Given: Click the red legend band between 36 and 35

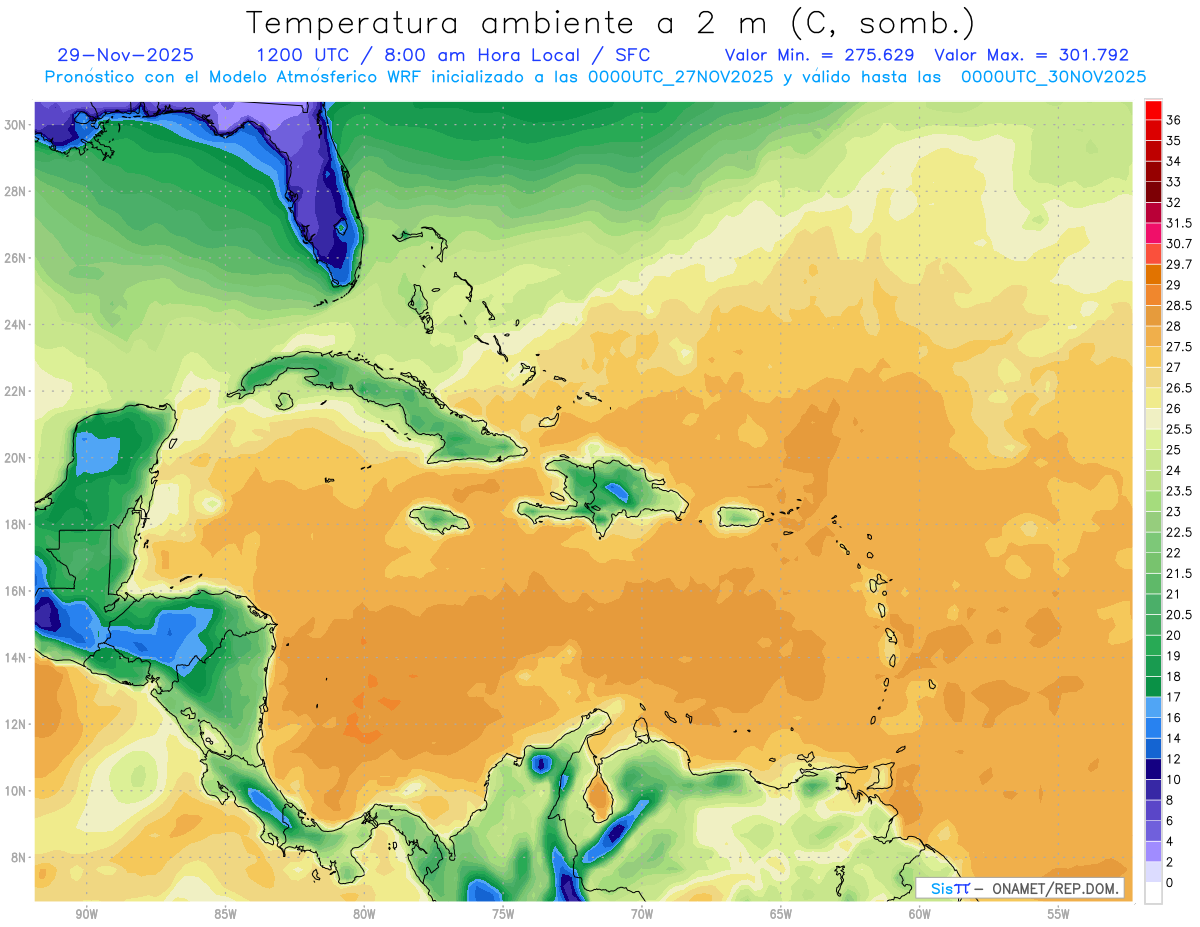Looking at the screenshot, I should click(1153, 130).
